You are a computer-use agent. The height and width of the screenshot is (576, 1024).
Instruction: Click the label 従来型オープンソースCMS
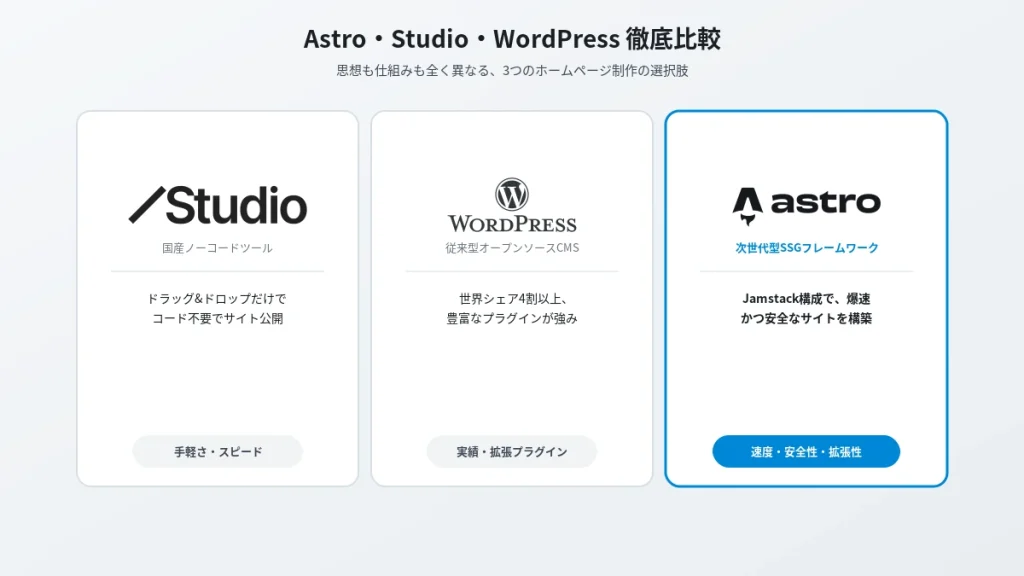(x=512, y=248)
